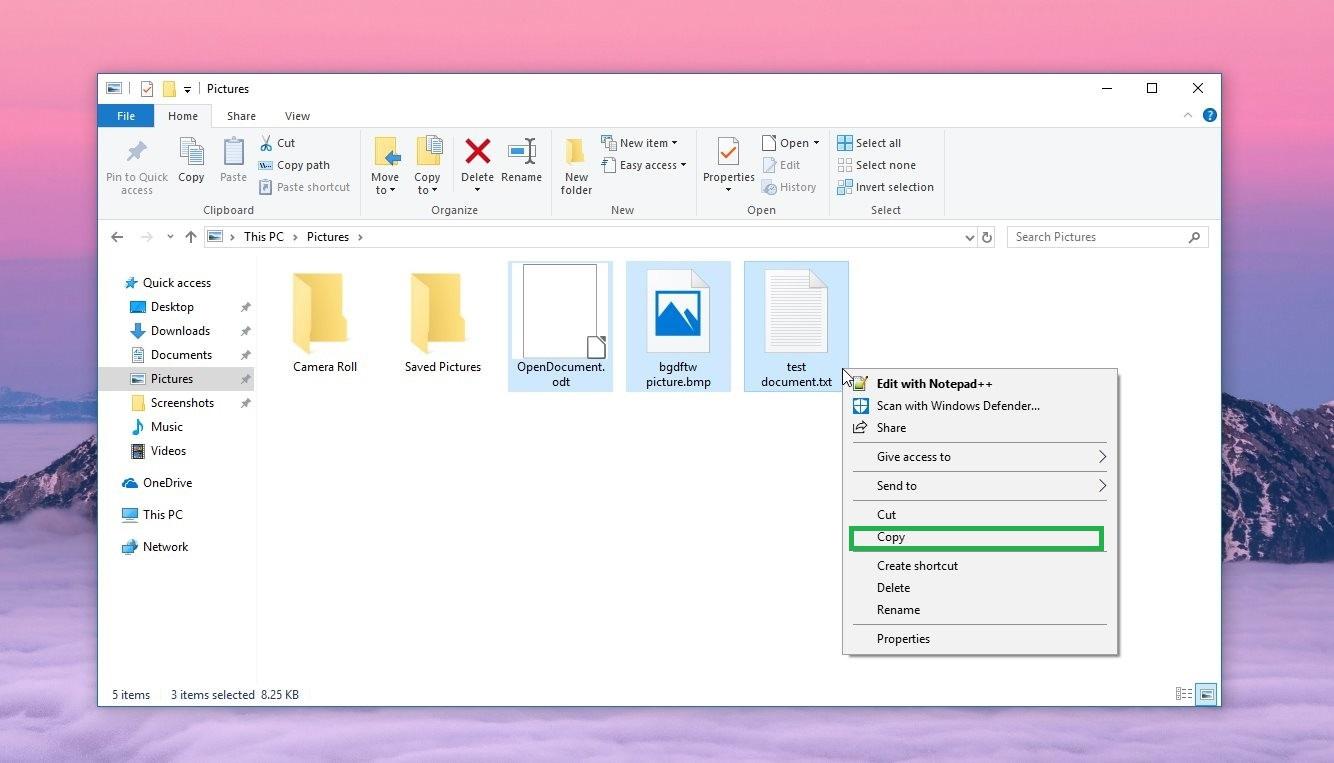Choose Delete in context menu
The image size is (1334, 763).
(980, 588)
